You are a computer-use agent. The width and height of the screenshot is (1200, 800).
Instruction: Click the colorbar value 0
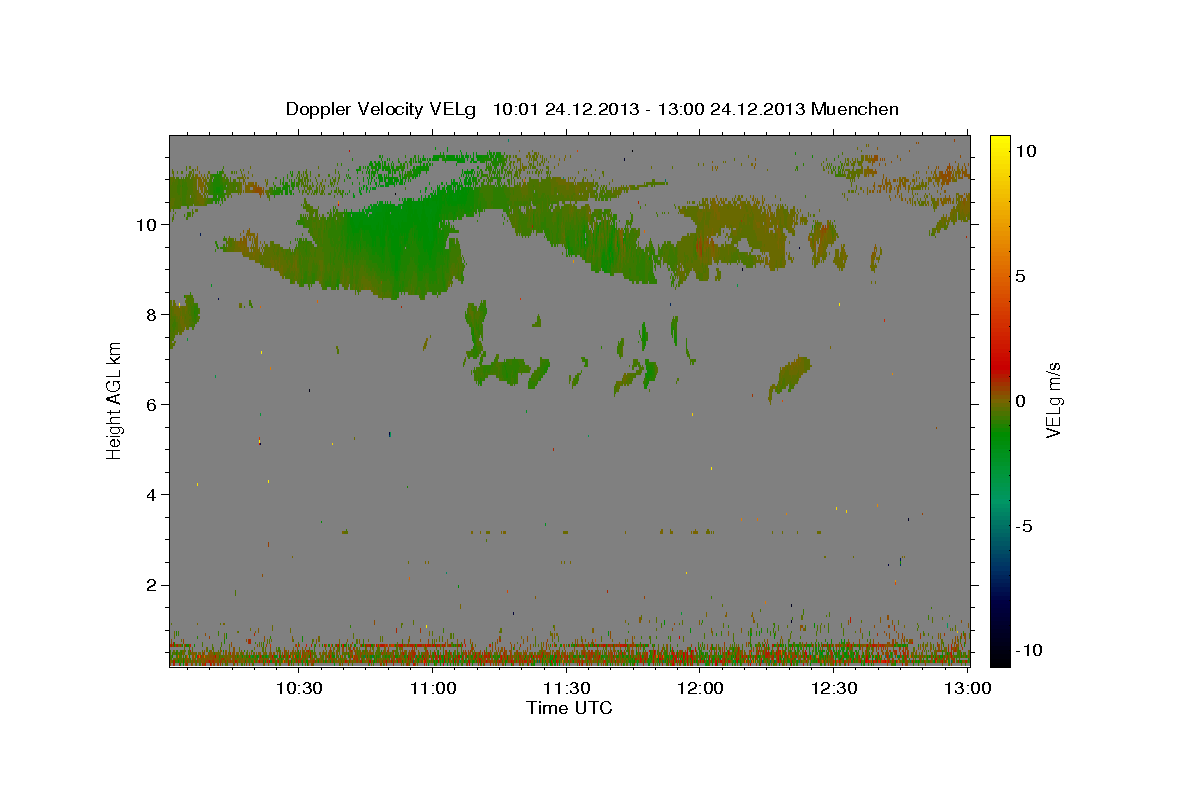click(x=1021, y=401)
